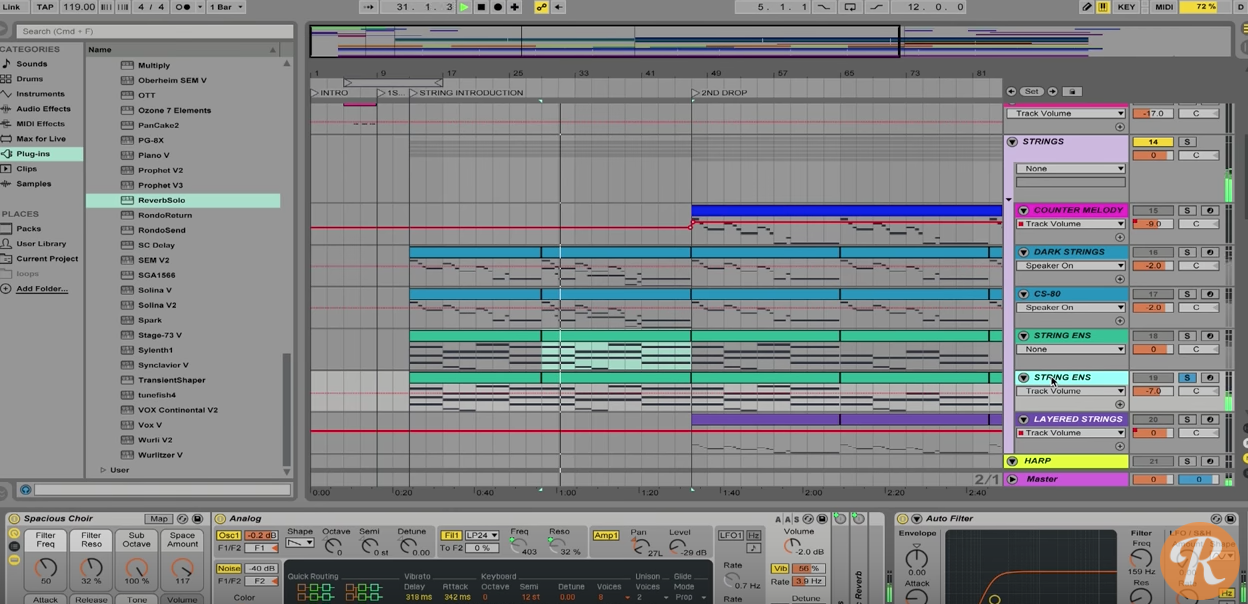This screenshot has width=1248, height=604.
Task: Open User Library place
Action: click(x=41, y=244)
